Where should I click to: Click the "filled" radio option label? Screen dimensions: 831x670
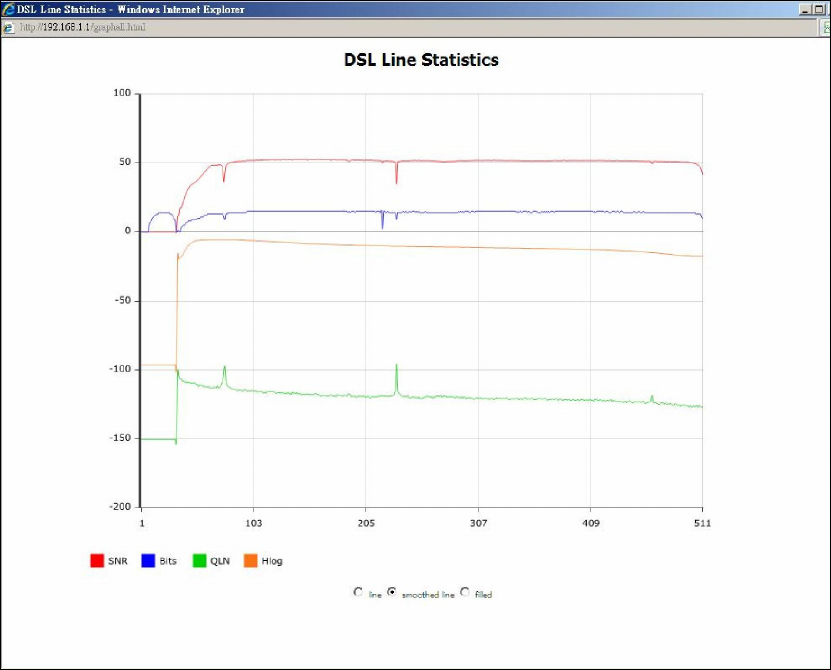(483, 595)
